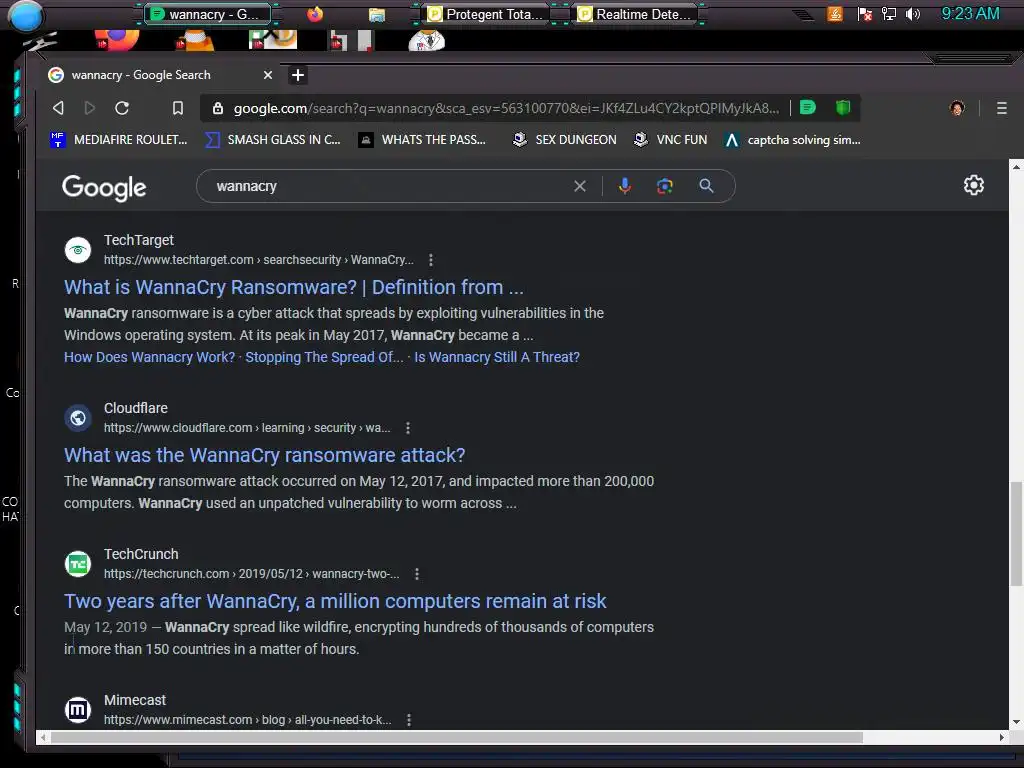Start voice search with the microphone icon

click(624, 186)
